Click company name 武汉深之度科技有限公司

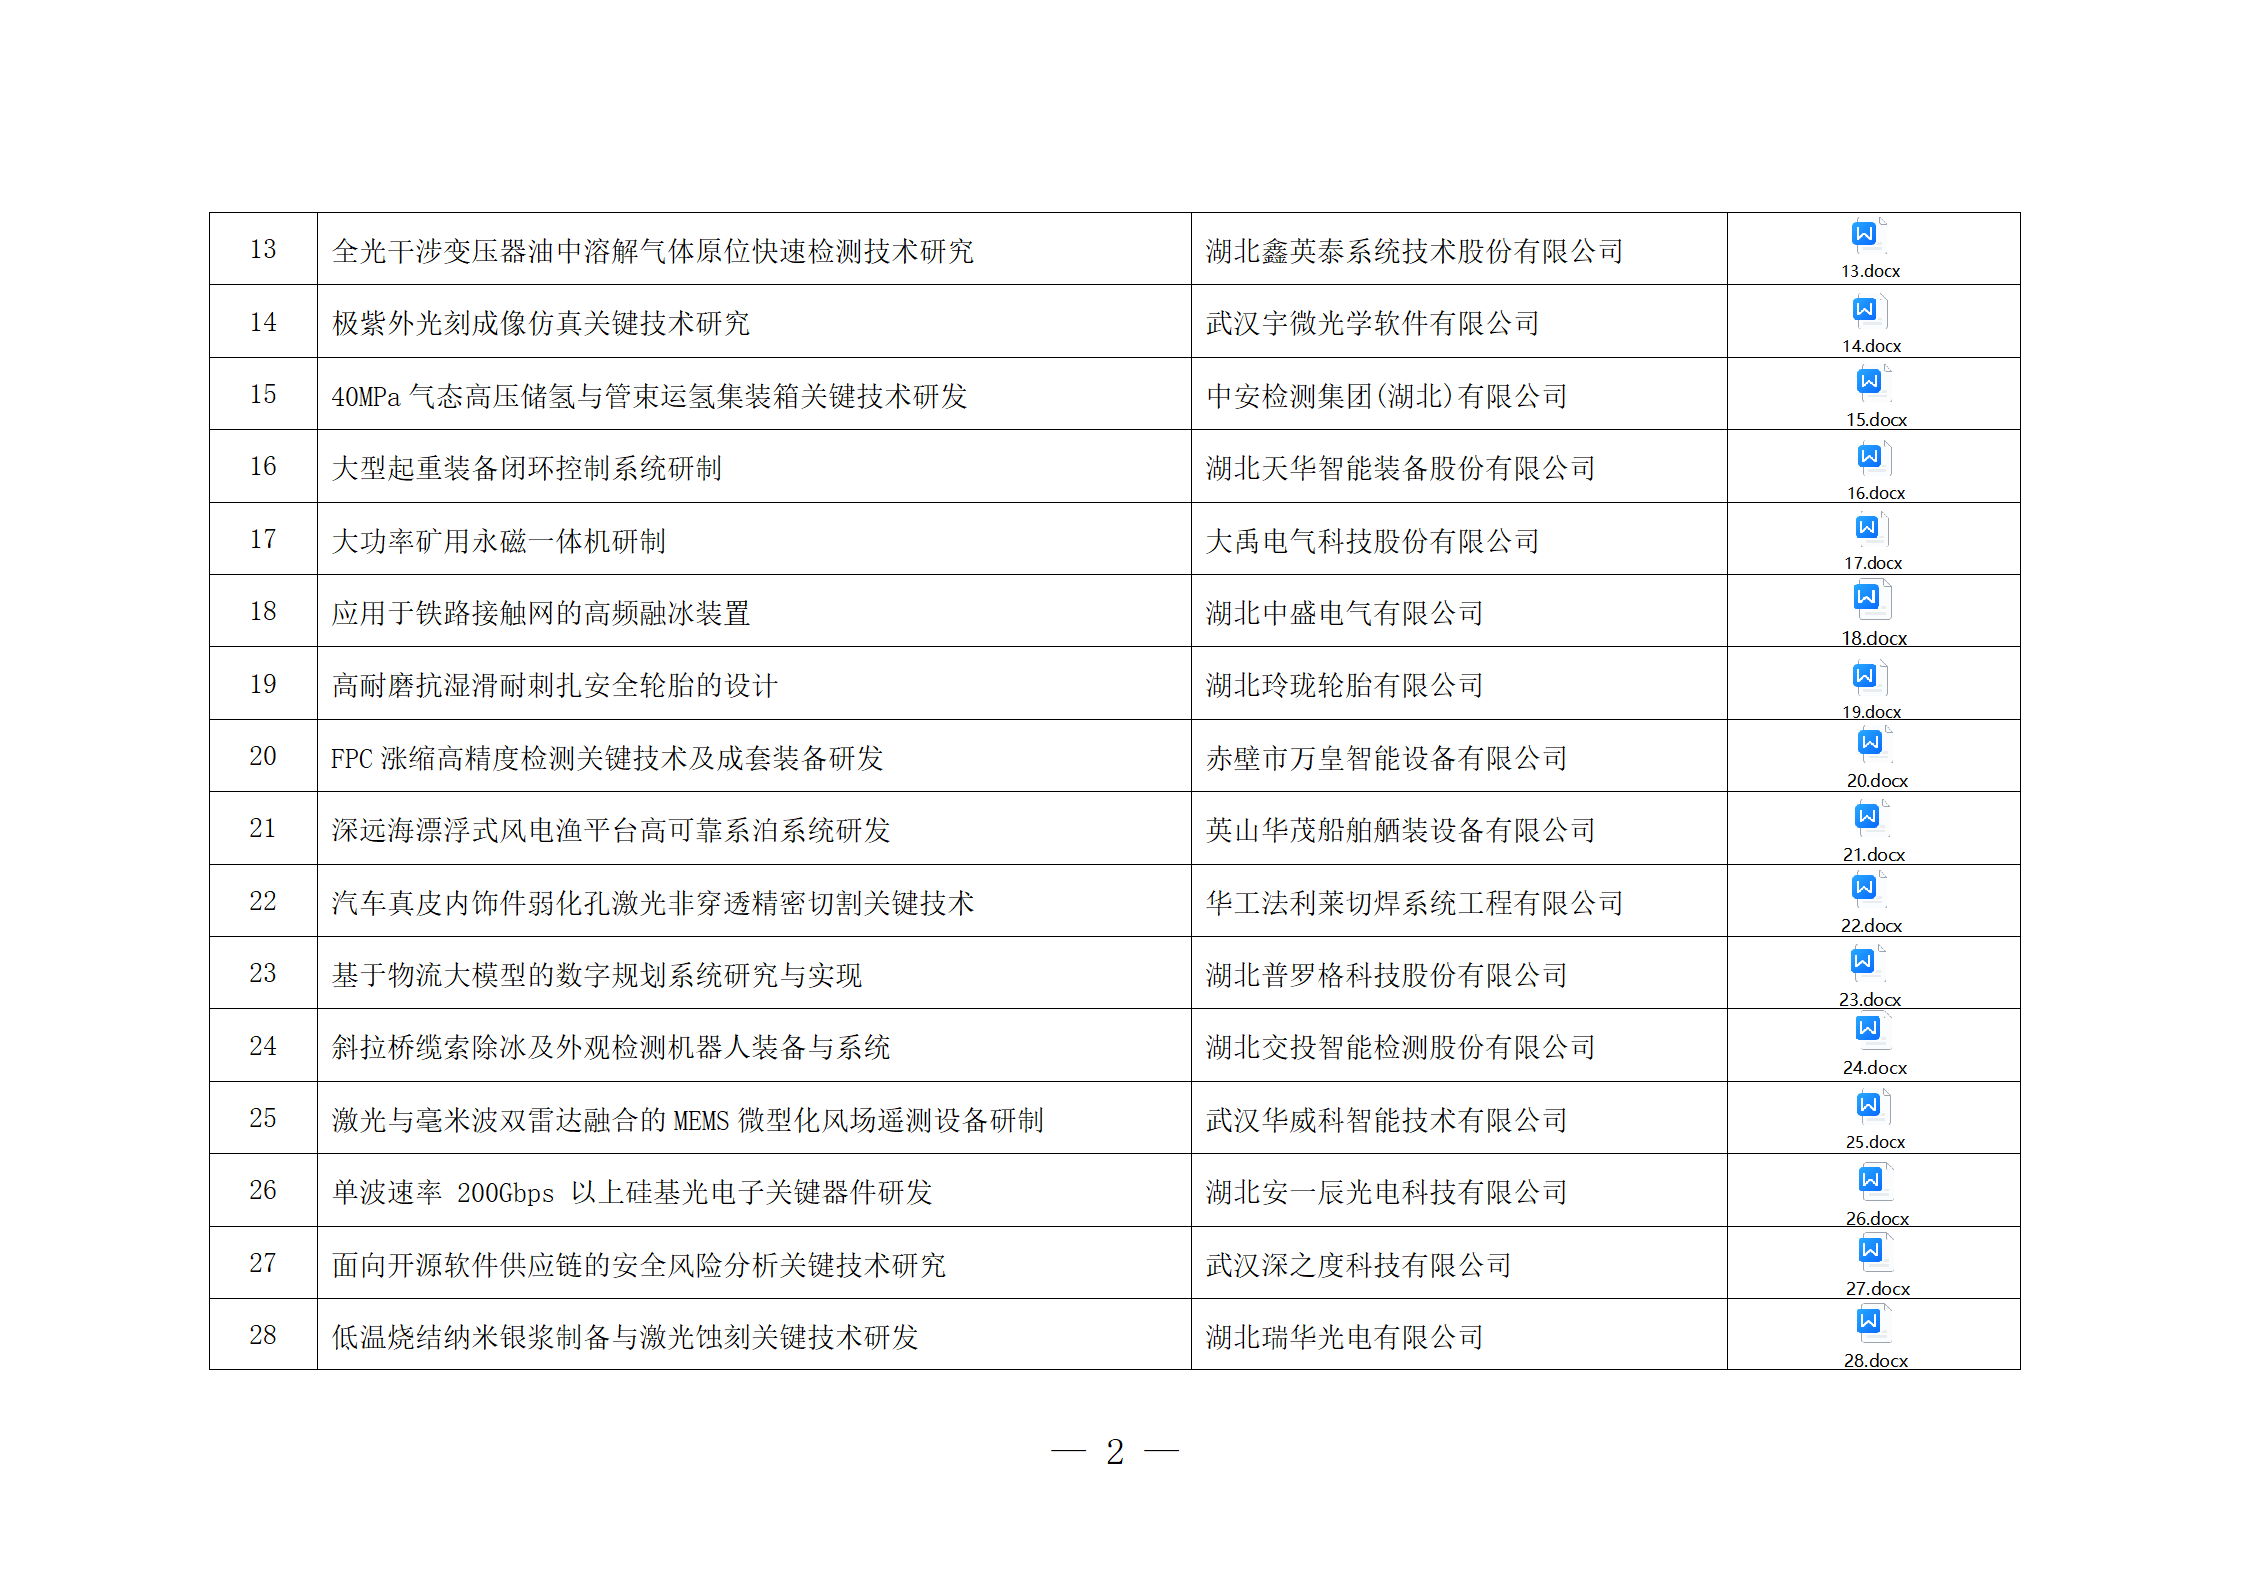coord(1358,1265)
